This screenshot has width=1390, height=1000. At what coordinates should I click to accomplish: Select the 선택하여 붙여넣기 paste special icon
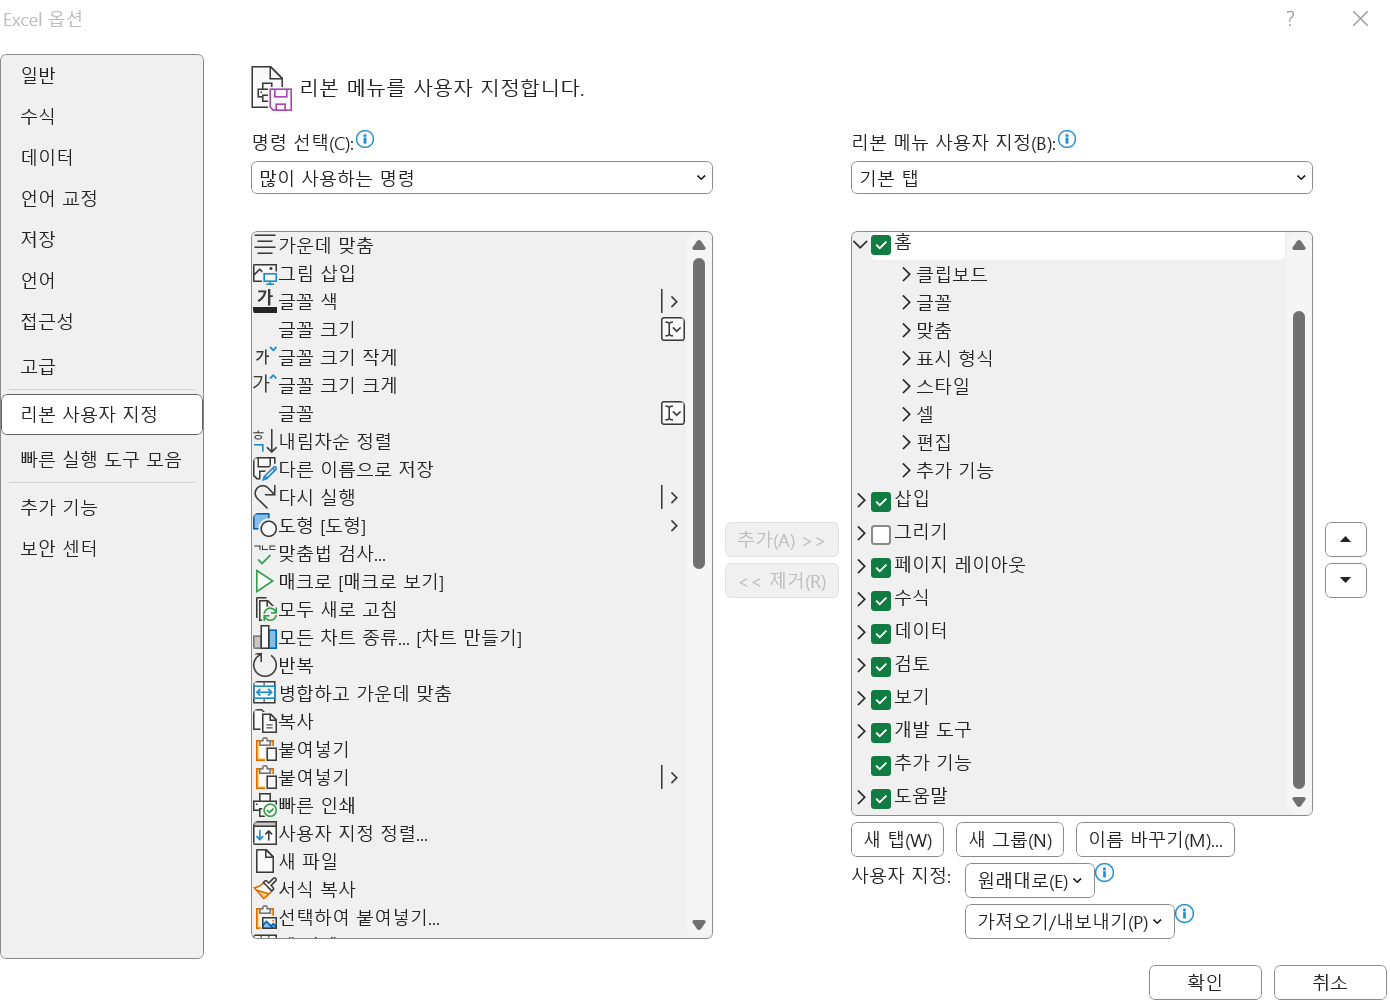point(265,916)
